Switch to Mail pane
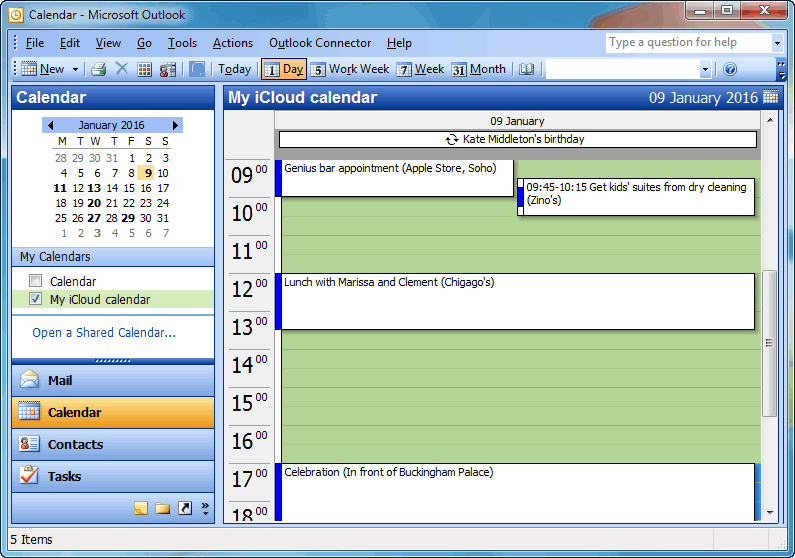Viewport: 795px width, 558px height. pos(113,380)
